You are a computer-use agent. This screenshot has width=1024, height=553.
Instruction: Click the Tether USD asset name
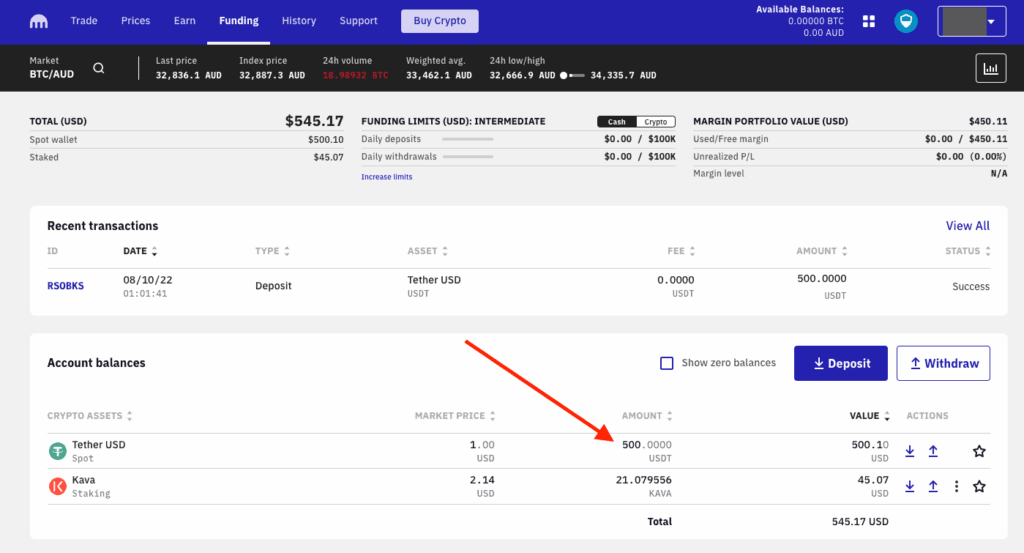click(99, 445)
